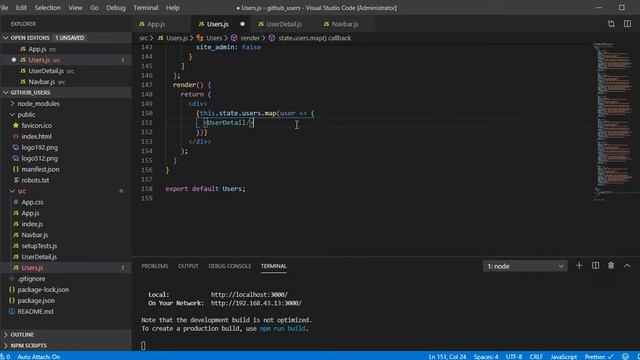Open UserDetail.js in the src folder tree
Viewport: 640px width, 360px height.
39,257
